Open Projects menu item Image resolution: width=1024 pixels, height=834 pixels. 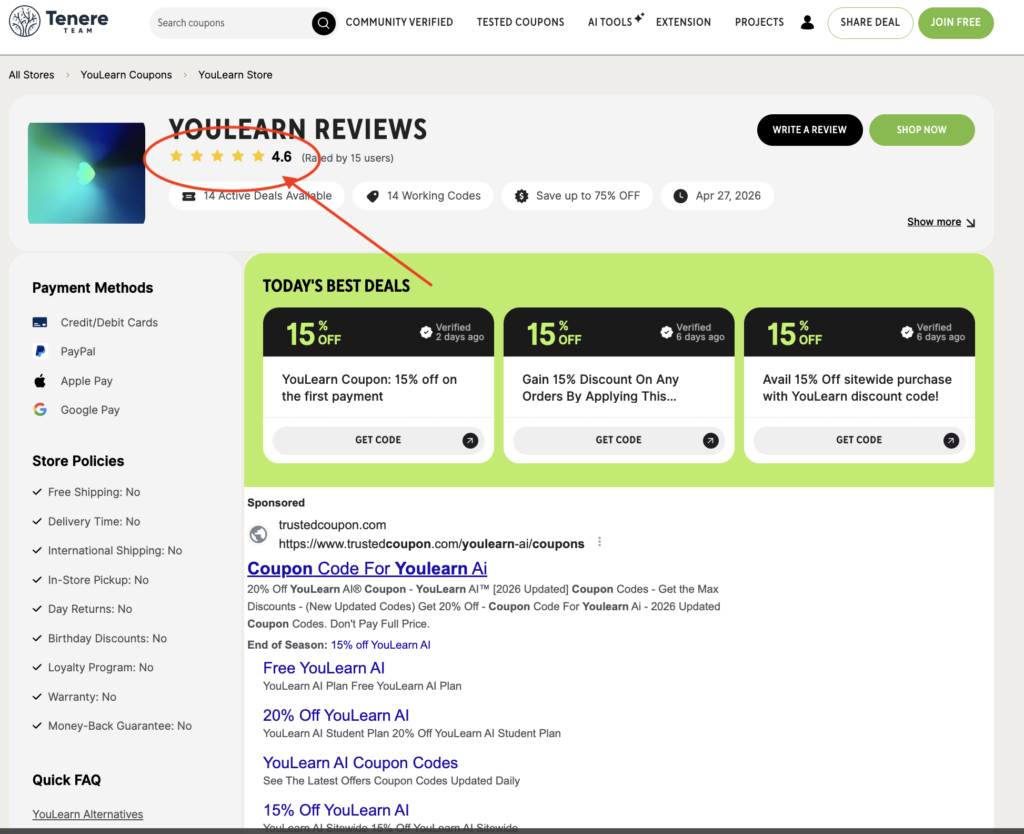point(759,22)
